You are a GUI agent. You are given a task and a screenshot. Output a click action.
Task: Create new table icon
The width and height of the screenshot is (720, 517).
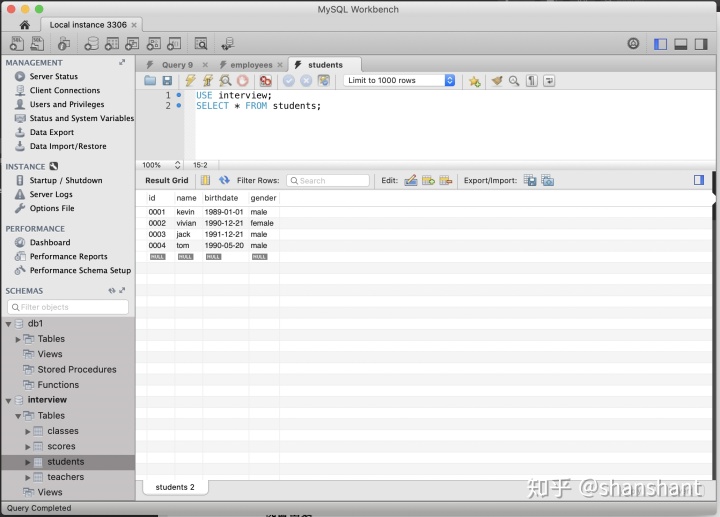[112, 44]
